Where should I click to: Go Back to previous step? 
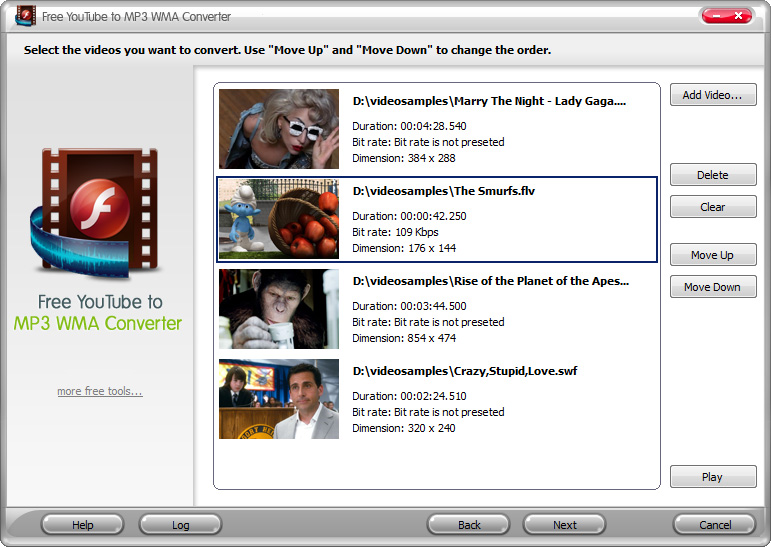point(469,525)
